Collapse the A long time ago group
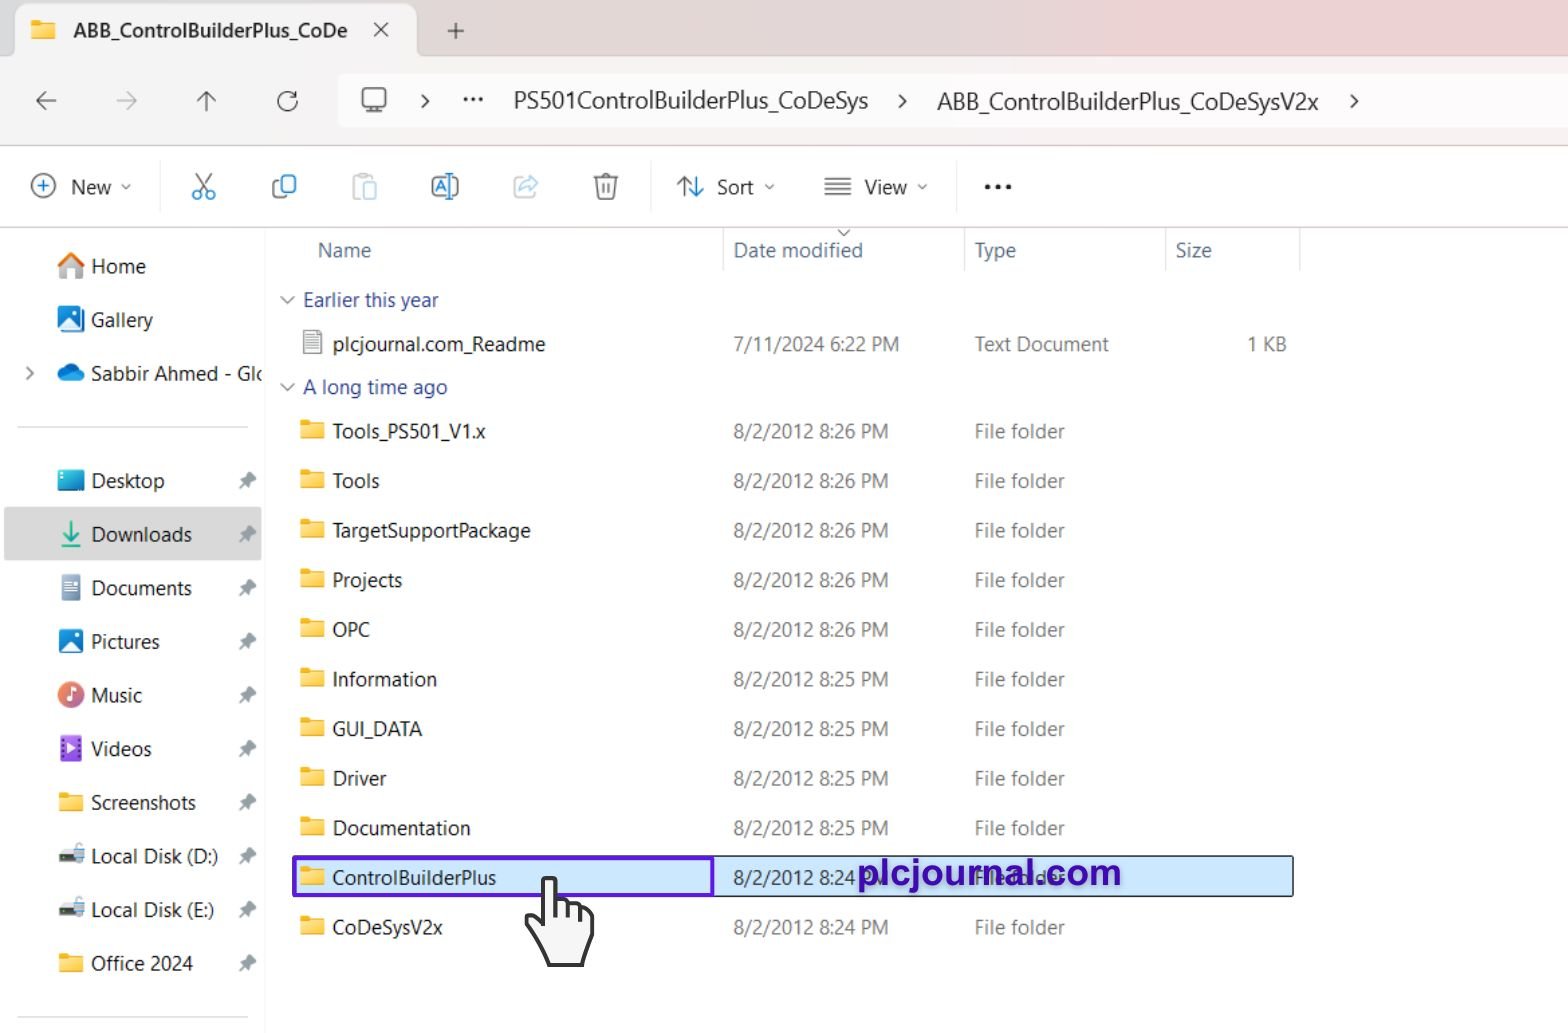This screenshot has width=1568, height=1033. click(288, 387)
